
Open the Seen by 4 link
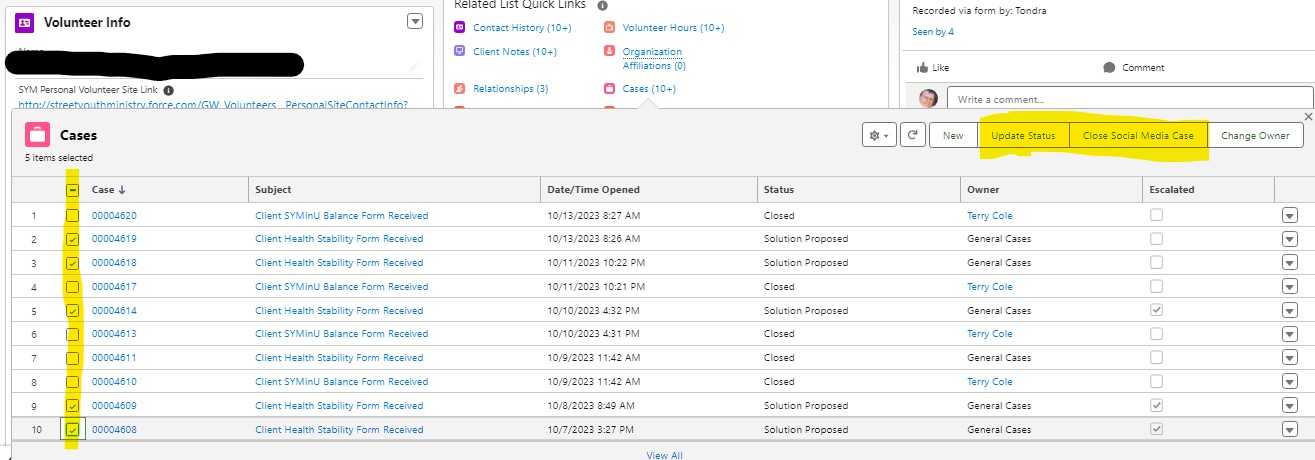(x=933, y=32)
